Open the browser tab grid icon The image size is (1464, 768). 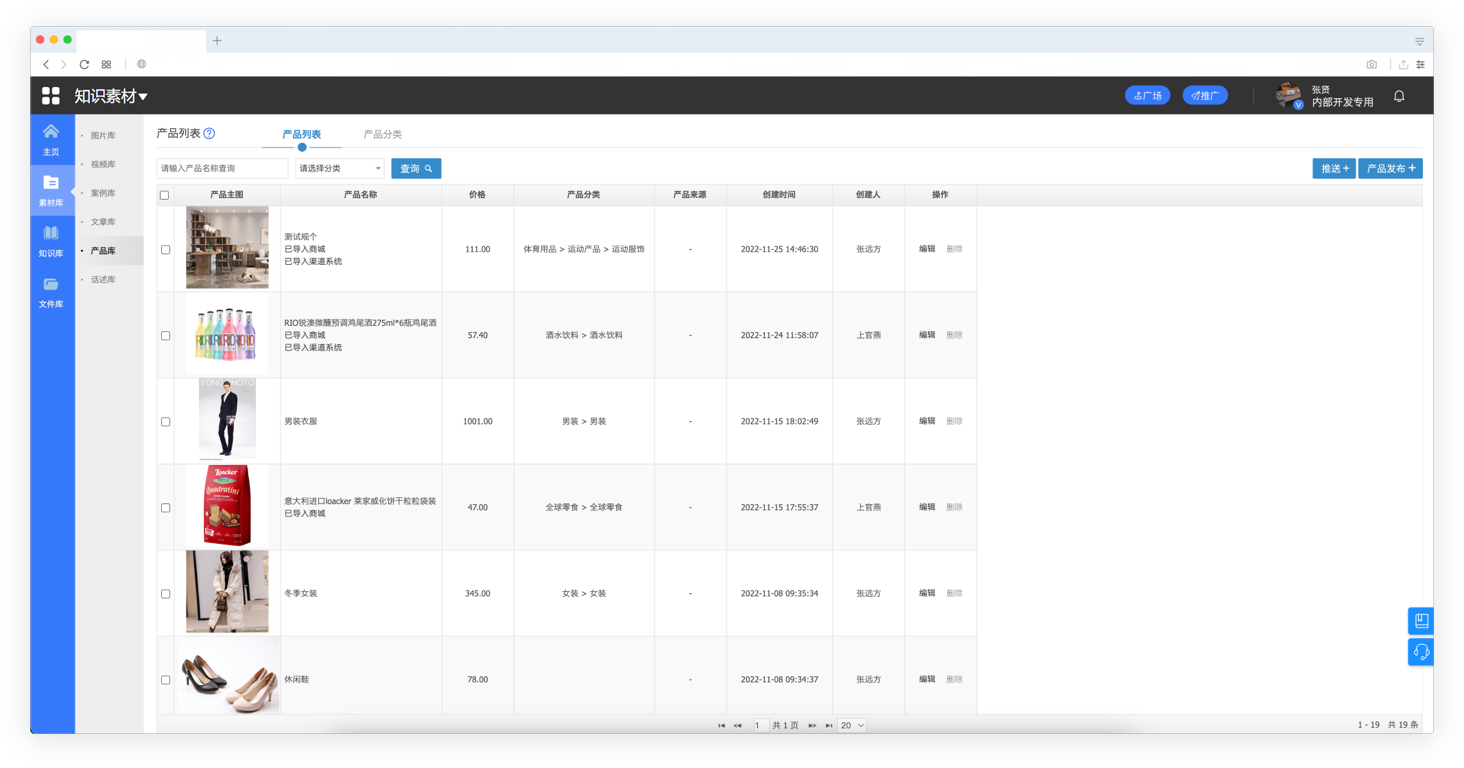[106, 64]
